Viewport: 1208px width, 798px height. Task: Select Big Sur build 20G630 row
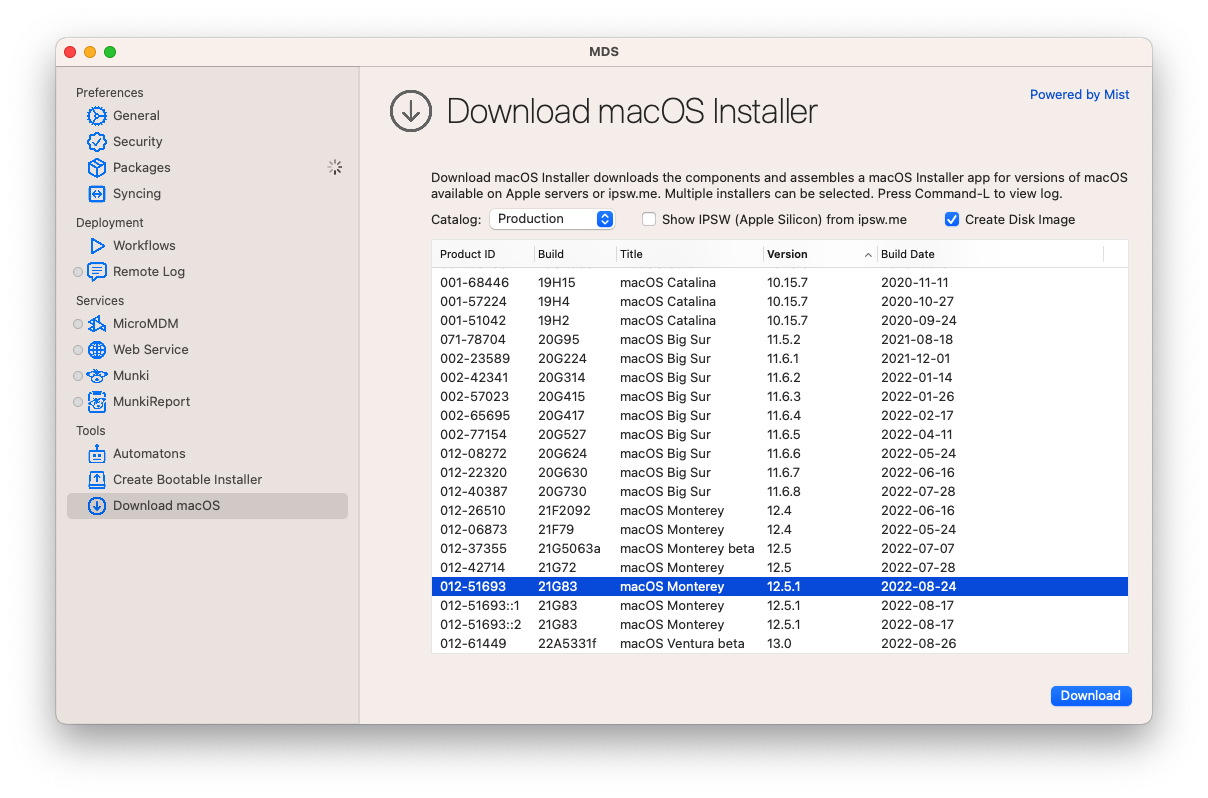click(780, 473)
